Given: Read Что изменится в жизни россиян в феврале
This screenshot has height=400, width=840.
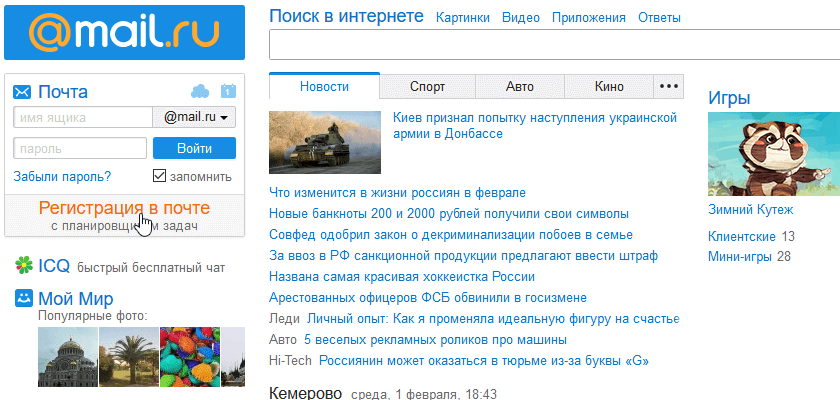Looking at the screenshot, I should tap(398, 192).
